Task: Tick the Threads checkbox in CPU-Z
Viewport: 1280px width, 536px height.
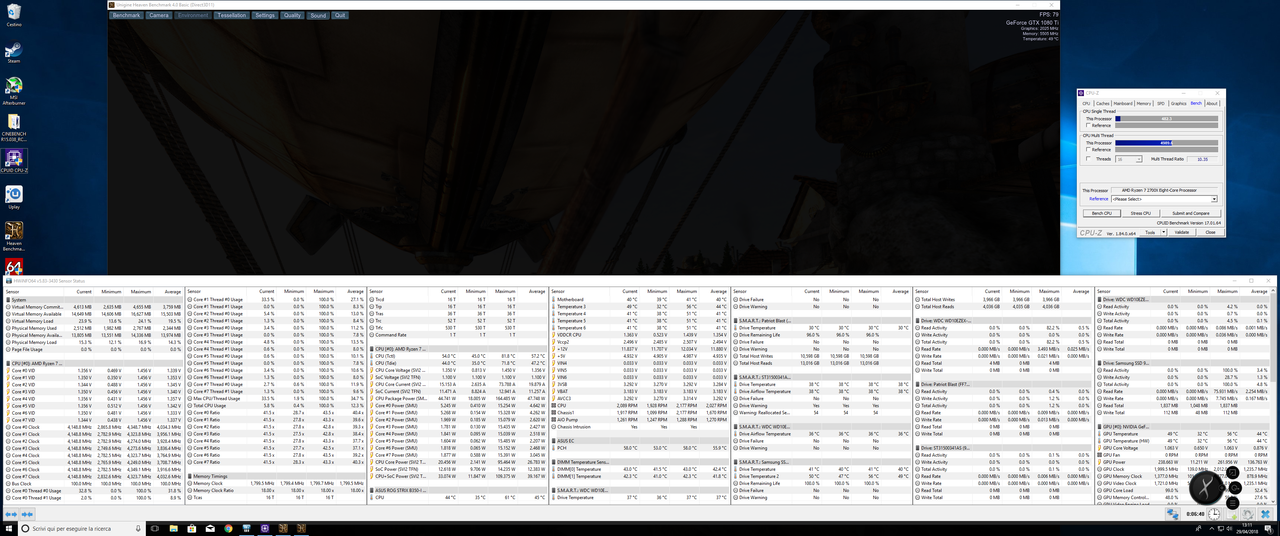Action: coord(1088,158)
